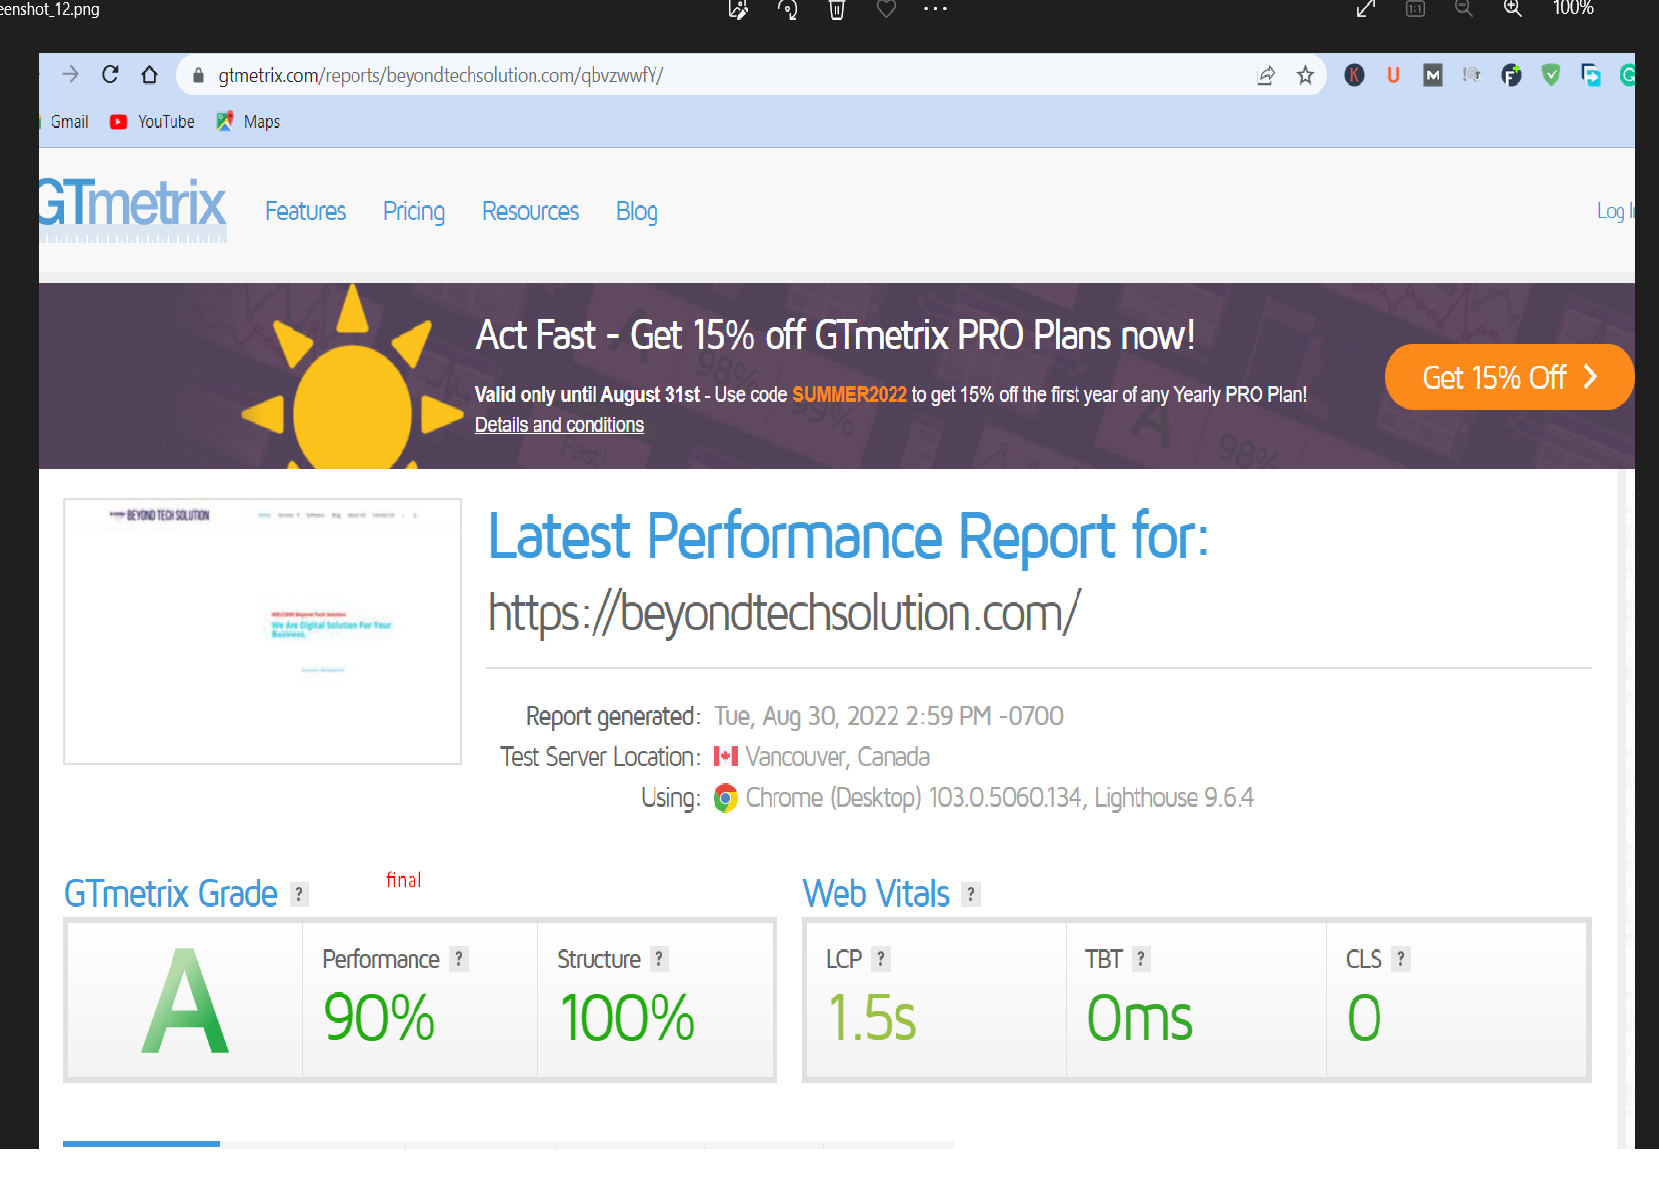Click the website address bar URL

(x=440, y=76)
